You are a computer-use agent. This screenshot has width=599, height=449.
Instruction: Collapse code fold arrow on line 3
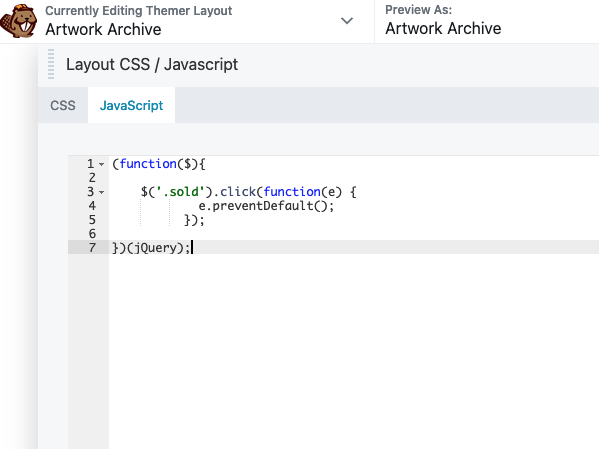102,192
